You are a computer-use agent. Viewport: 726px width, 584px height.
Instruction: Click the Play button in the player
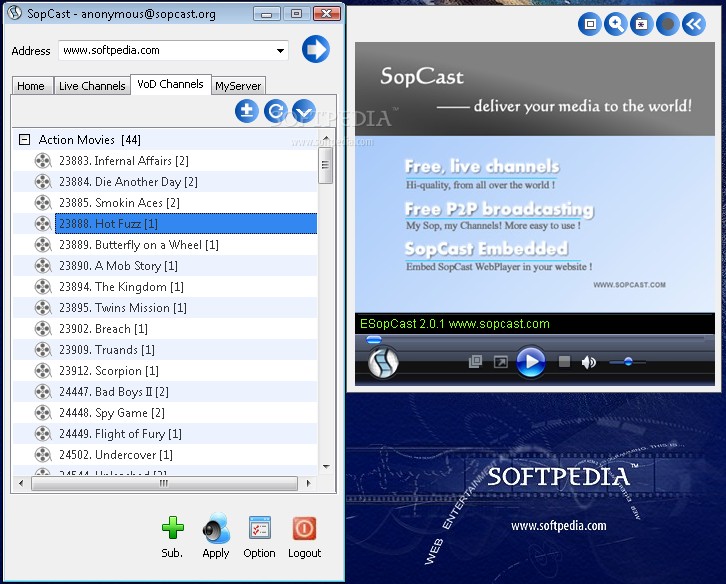click(x=531, y=362)
